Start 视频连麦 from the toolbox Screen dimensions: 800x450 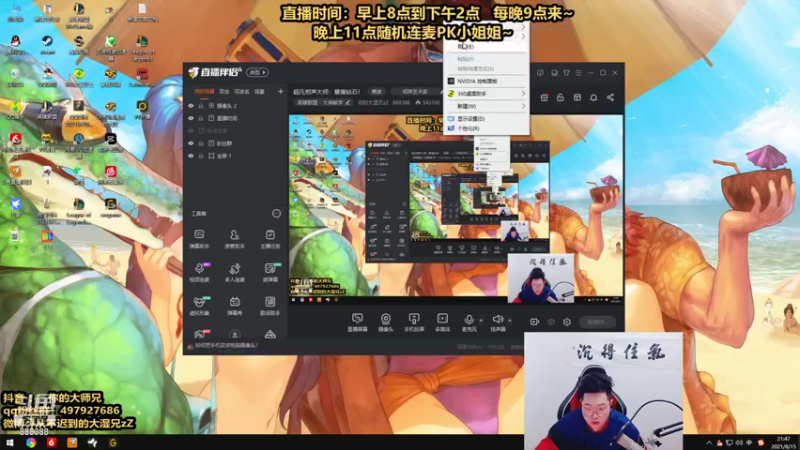(x=199, y=272)
